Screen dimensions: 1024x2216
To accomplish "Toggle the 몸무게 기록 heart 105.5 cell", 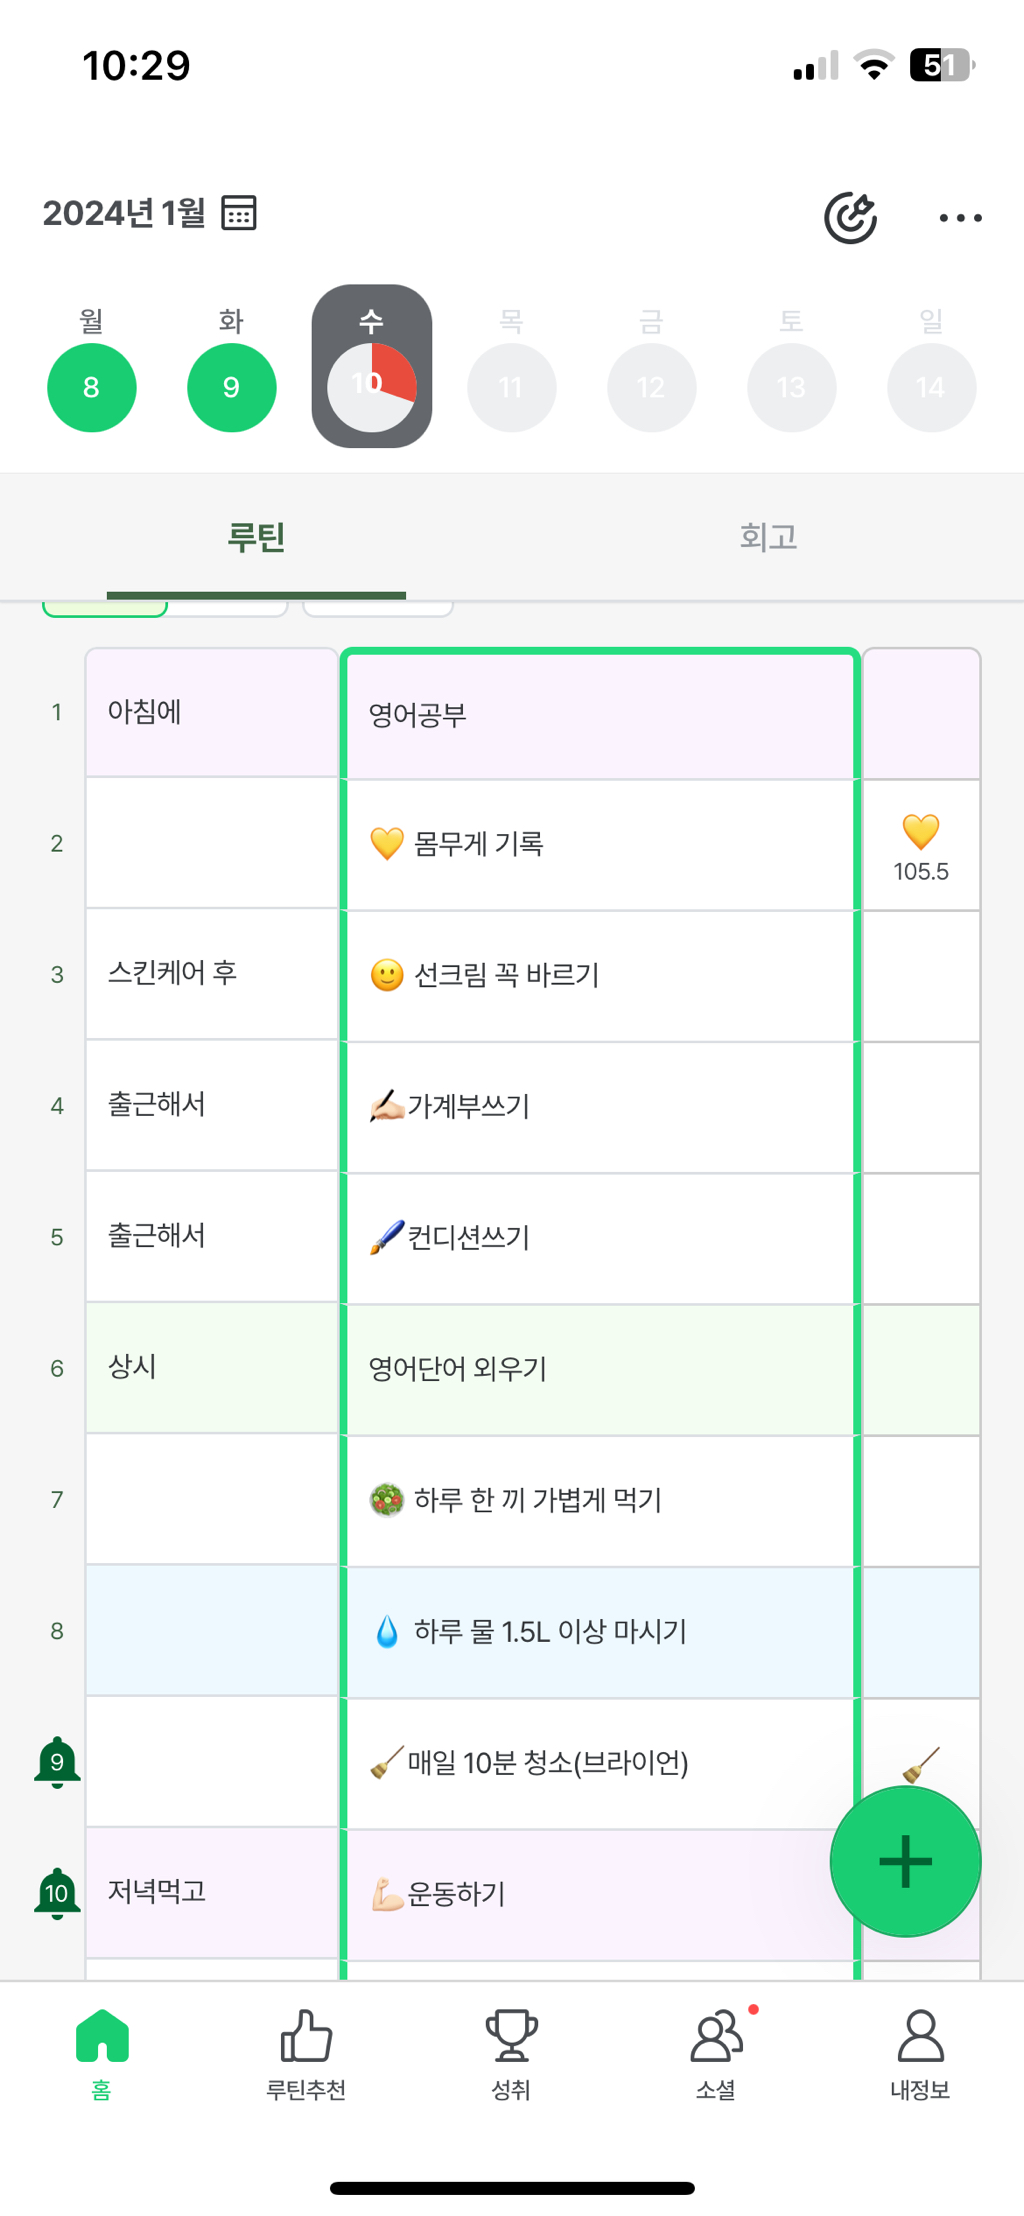I will pos(920,845).
